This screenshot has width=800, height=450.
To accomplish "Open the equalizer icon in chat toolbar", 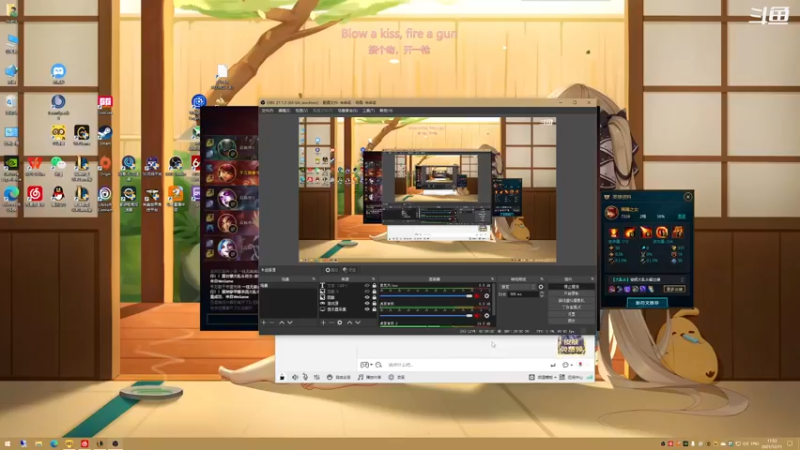I will pyautogui.click(x=316, y=377).
